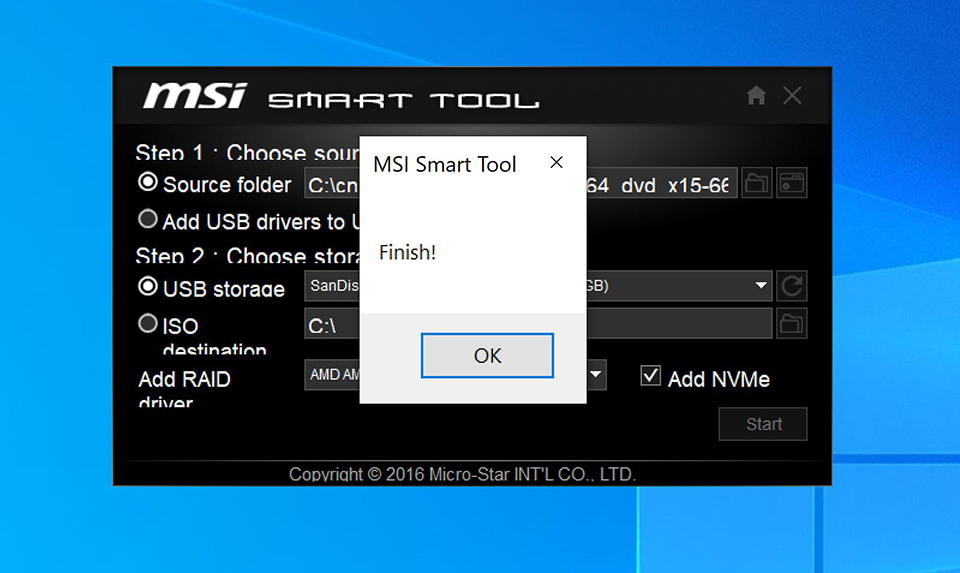Click the Copyright 2016 Micro-Star text
The image size is (960, 573).
pyautogui.click(x=462, y=474)
